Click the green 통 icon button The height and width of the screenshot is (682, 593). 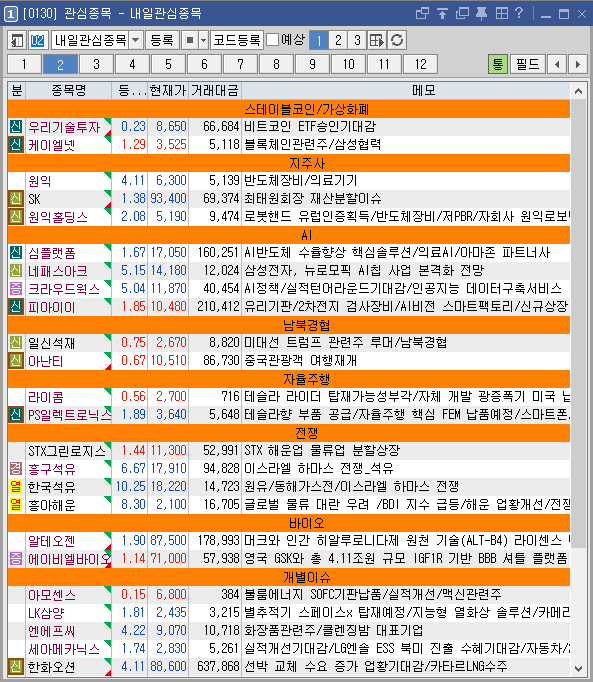497,64
